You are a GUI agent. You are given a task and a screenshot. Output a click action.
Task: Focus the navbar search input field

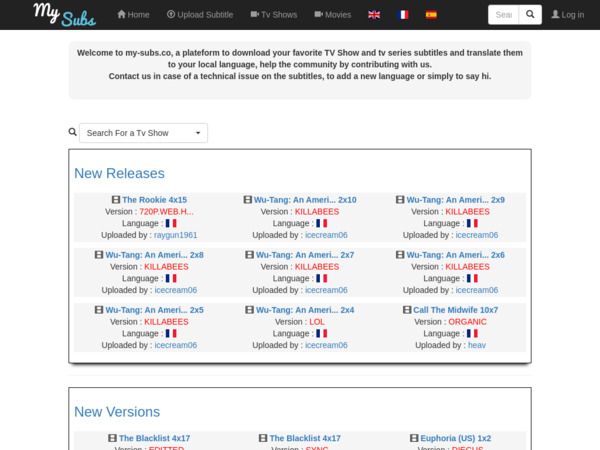(504, 15)
